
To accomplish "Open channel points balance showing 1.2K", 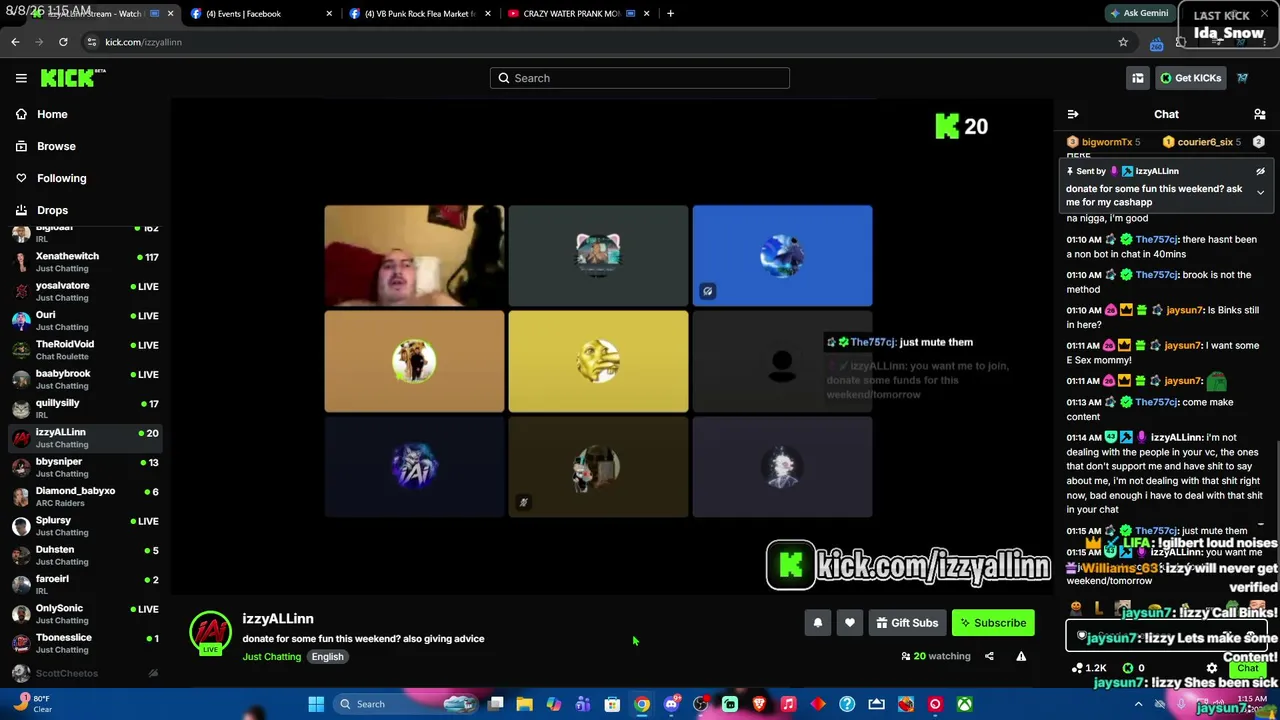I will (1089, 668).
